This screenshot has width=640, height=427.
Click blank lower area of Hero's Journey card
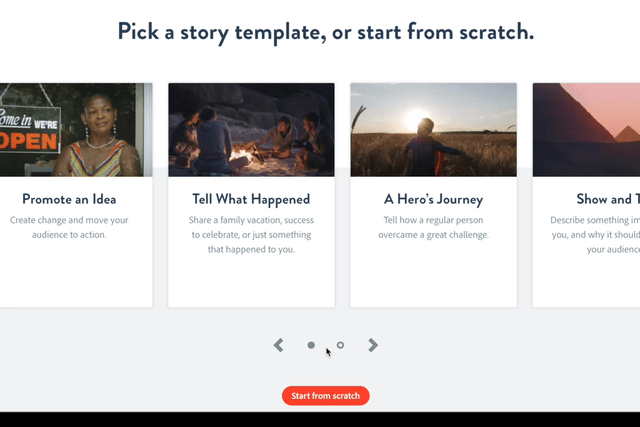pyautogui.click(x=433, y=280)
